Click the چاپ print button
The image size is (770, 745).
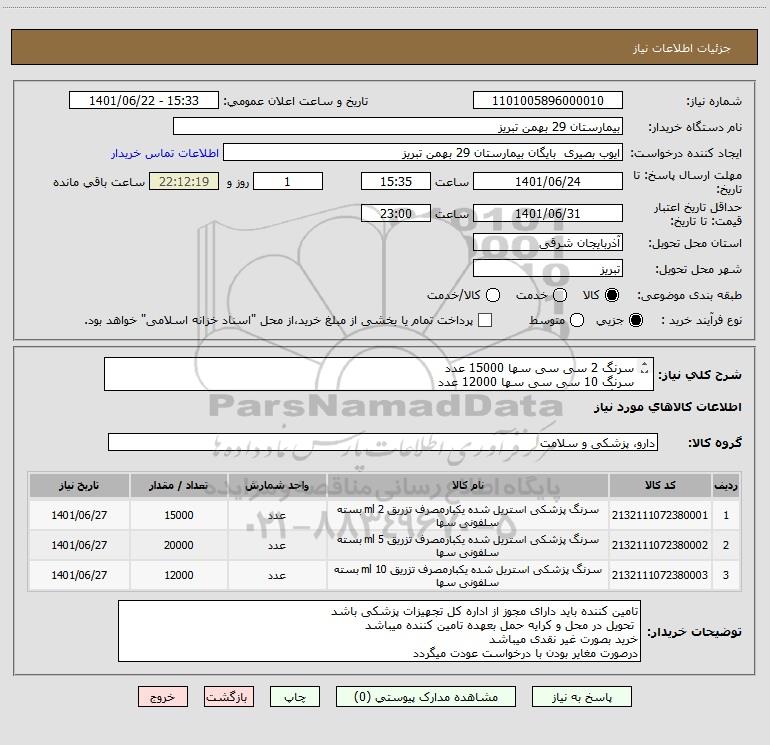pyautogui.click(x=295, y=697)
